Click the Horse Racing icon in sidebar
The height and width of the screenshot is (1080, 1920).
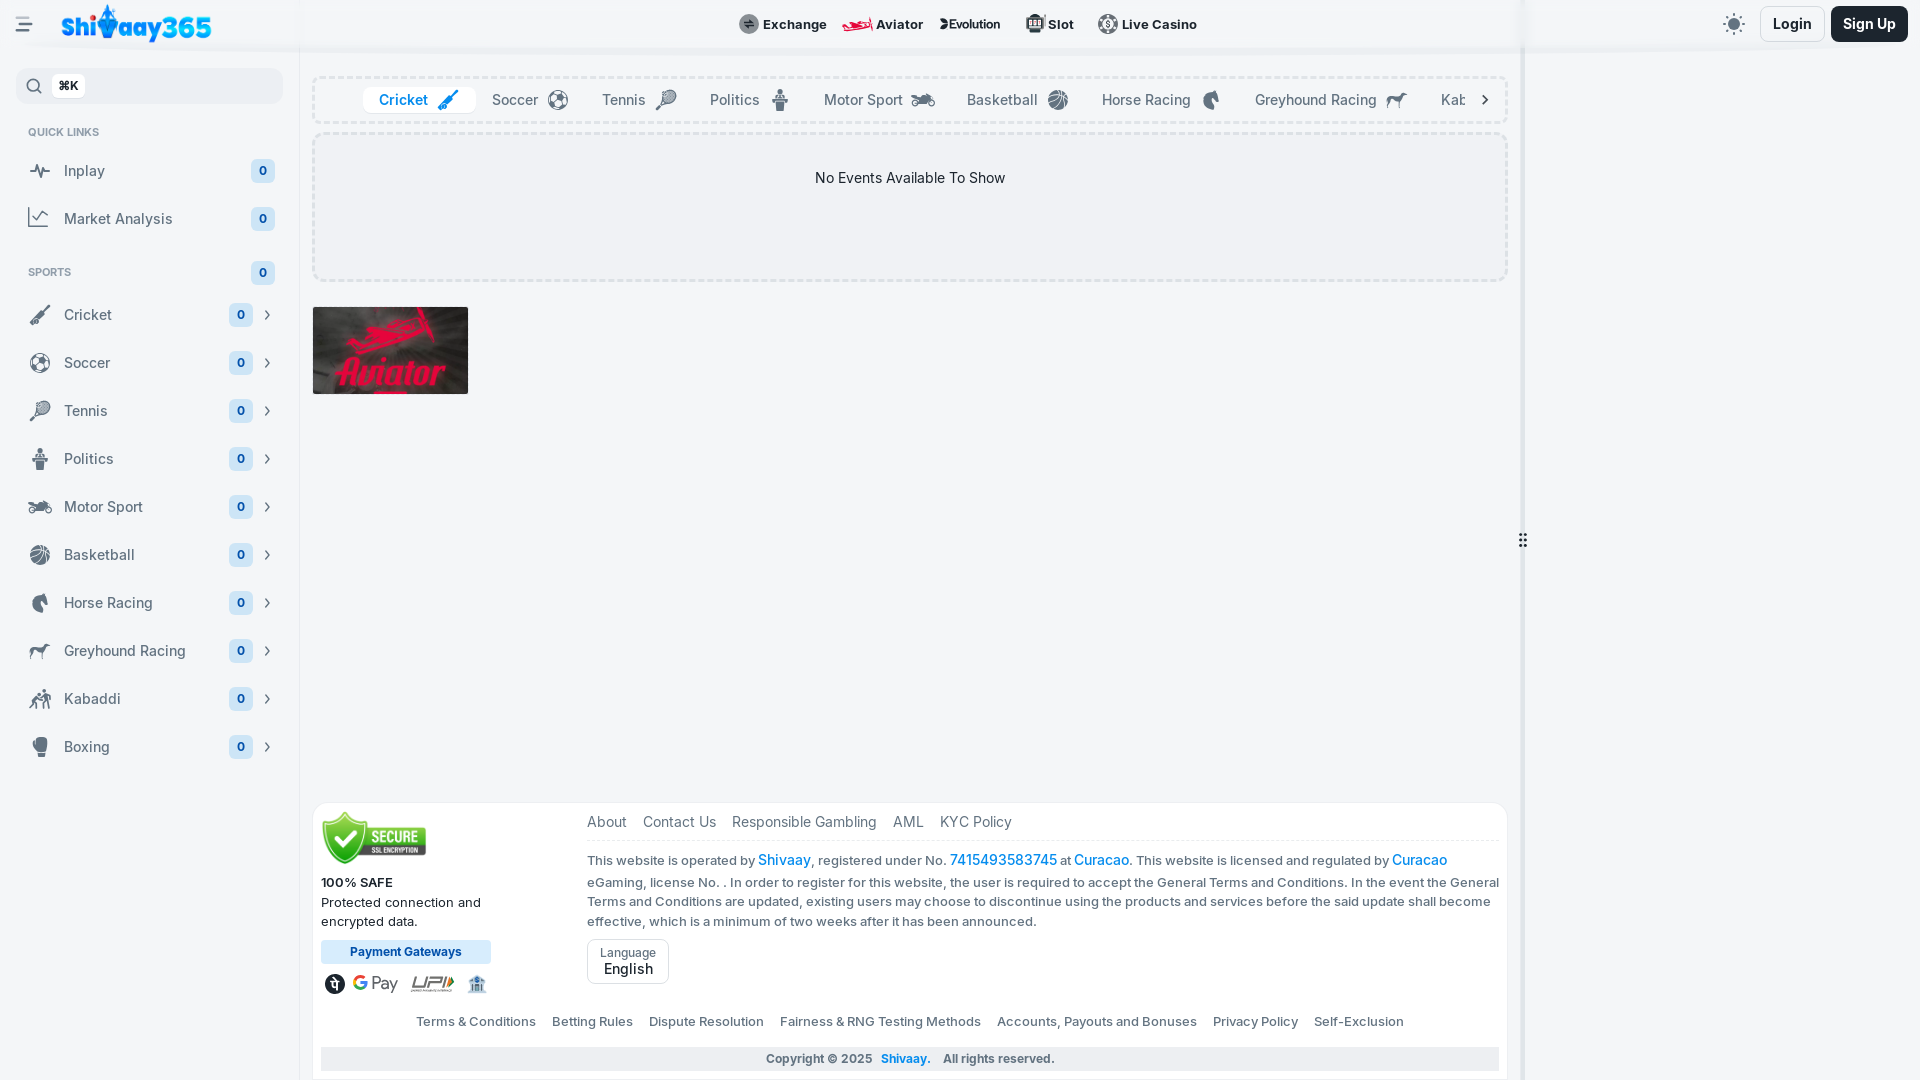40,603
